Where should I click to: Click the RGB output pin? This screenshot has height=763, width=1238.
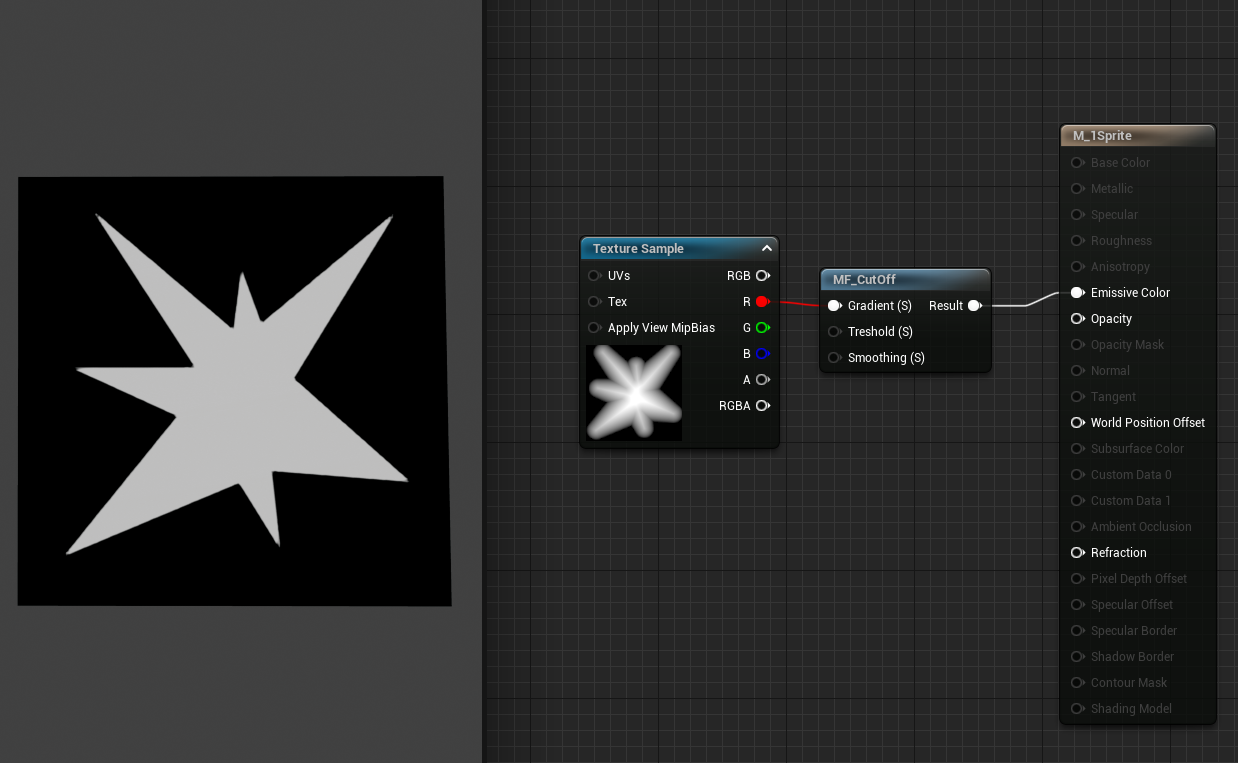tap(761, 275)
